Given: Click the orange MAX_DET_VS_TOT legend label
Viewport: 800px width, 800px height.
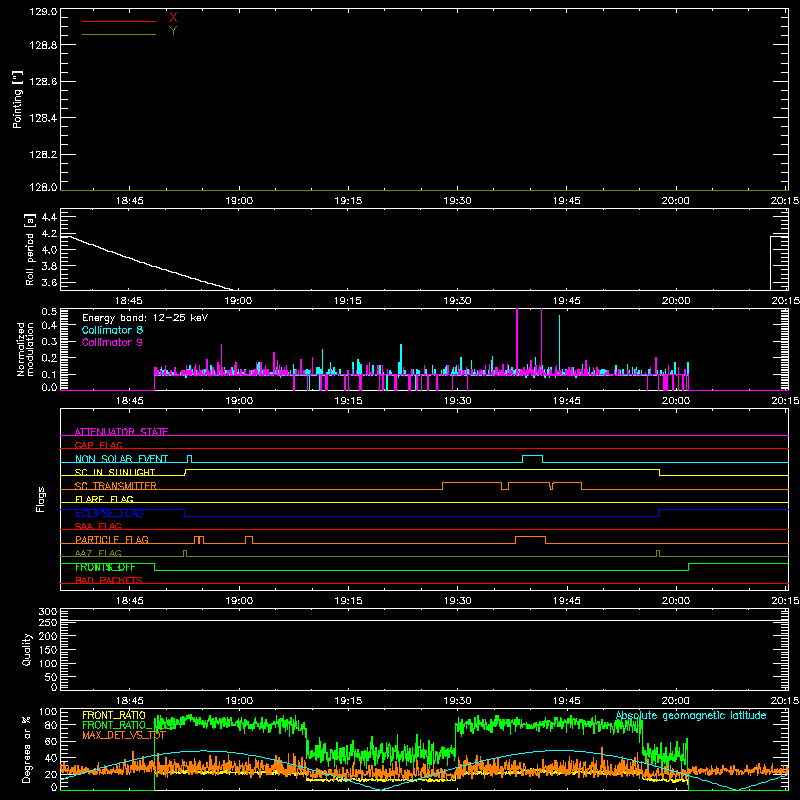Looking at the screenshot, I should click(x=124, y=735).
